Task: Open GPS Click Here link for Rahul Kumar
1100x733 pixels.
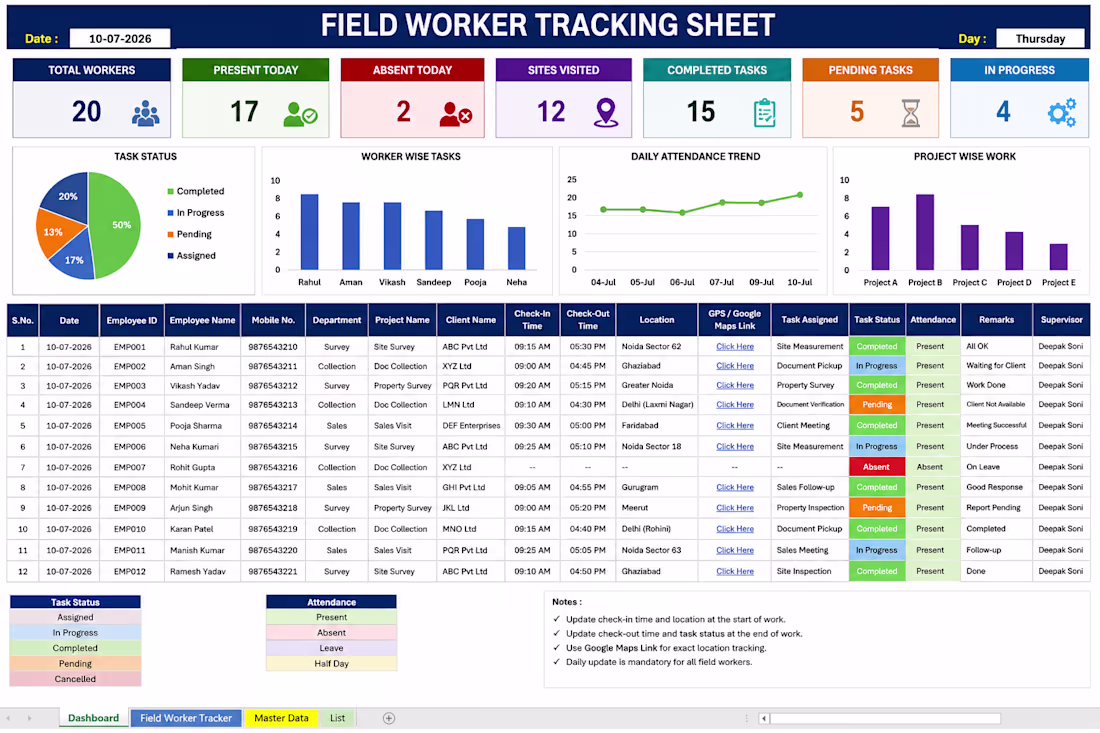Action: pyautogui.click(x=735, y=347)
